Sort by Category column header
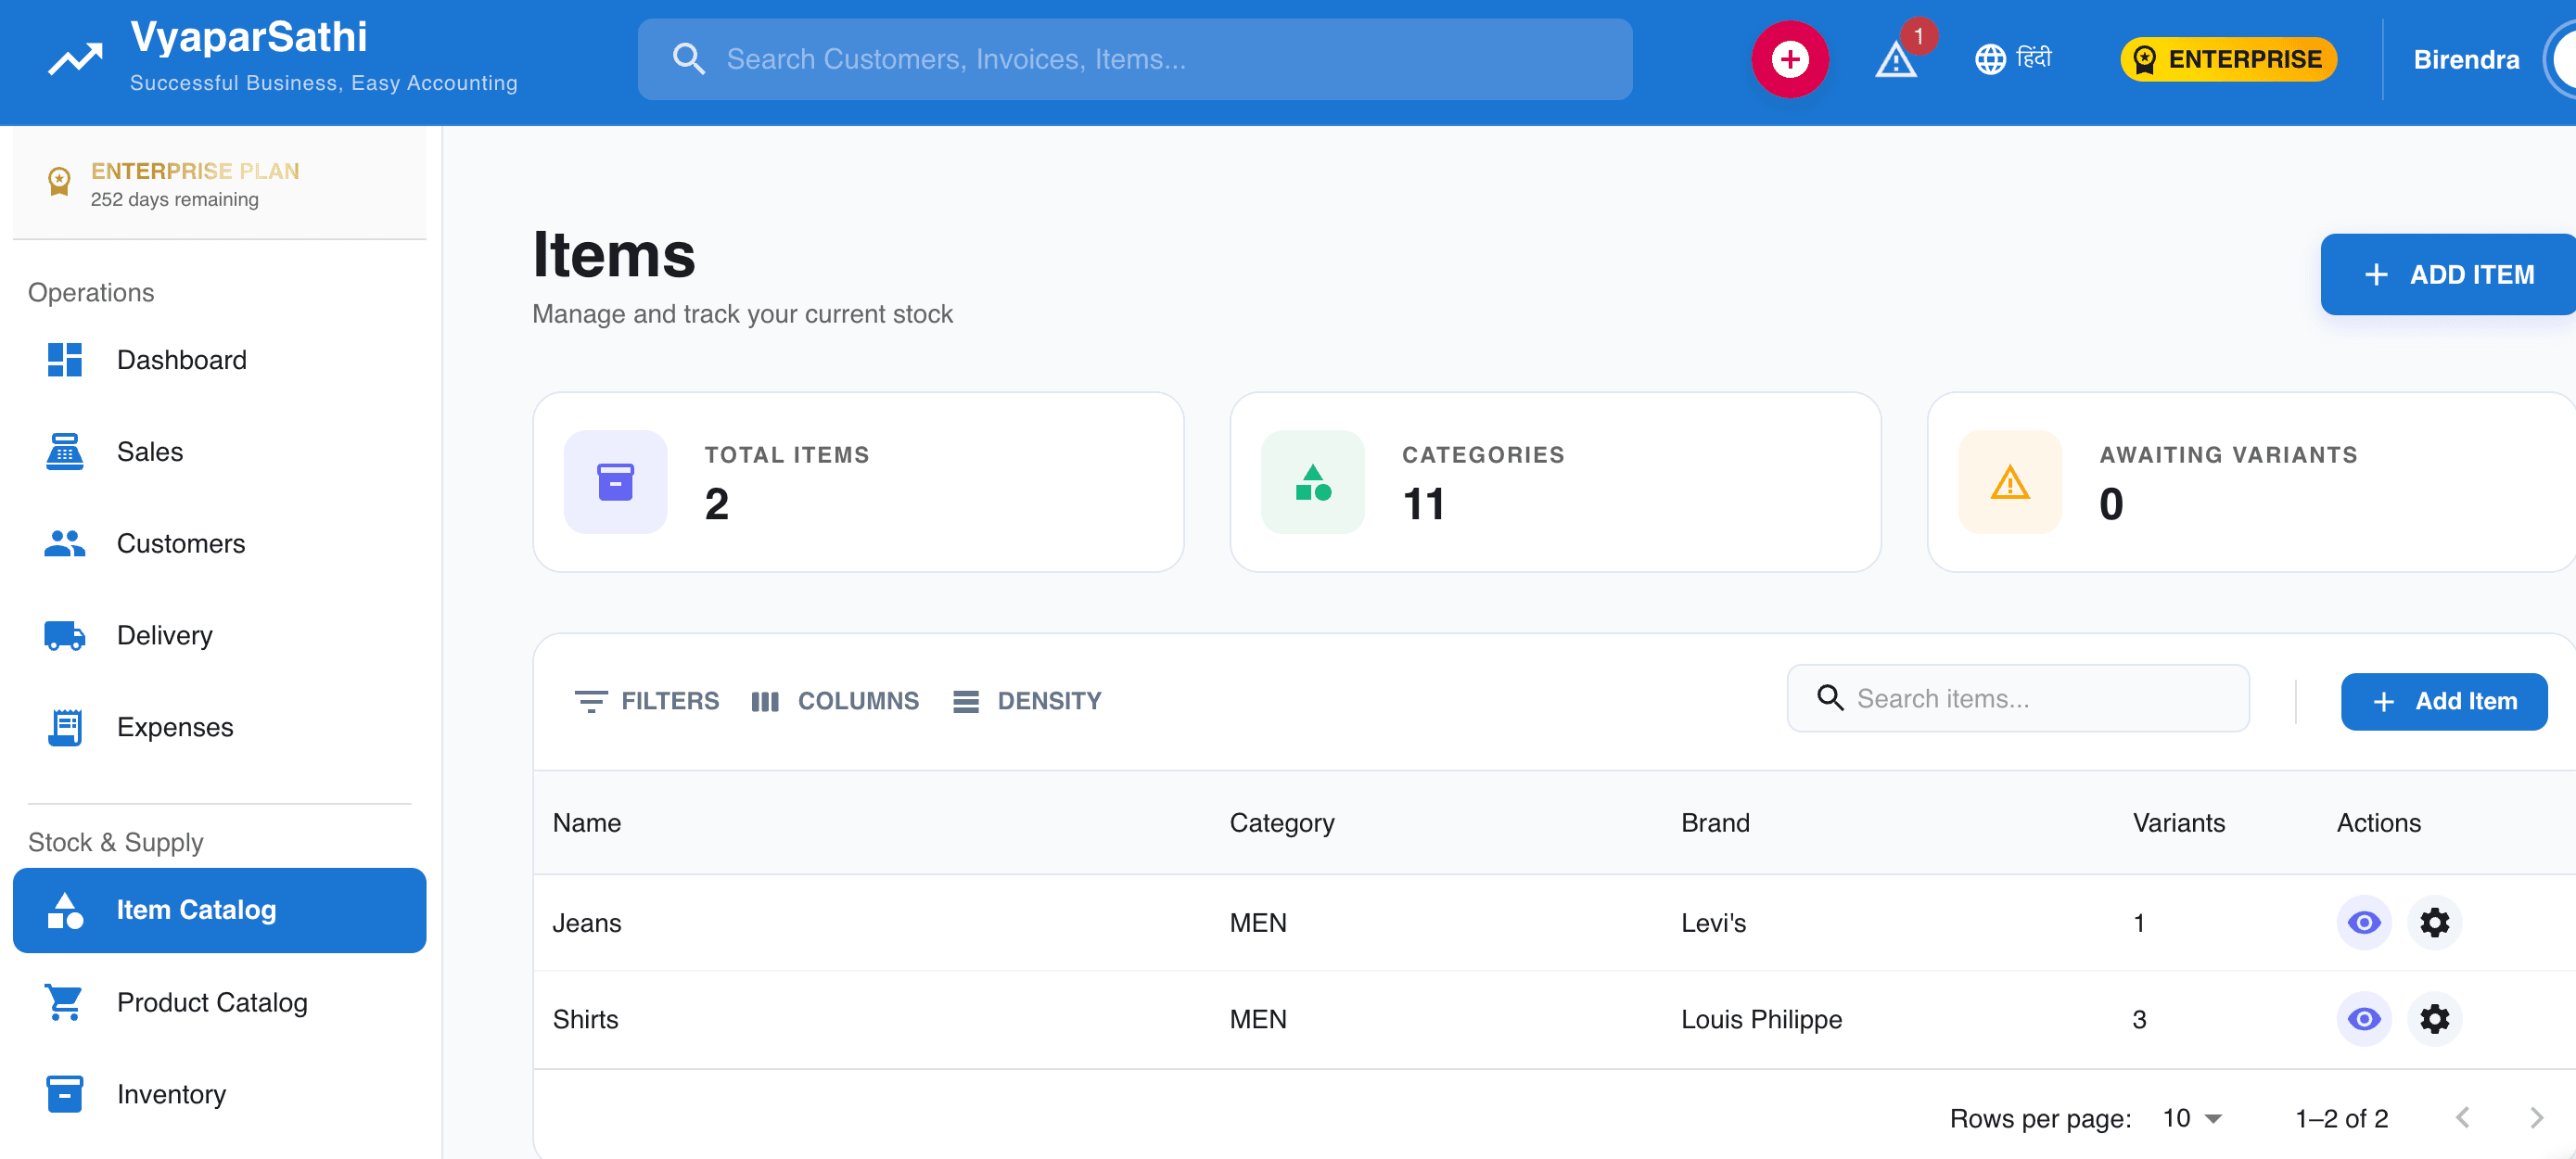 [x=1281, y=822]
